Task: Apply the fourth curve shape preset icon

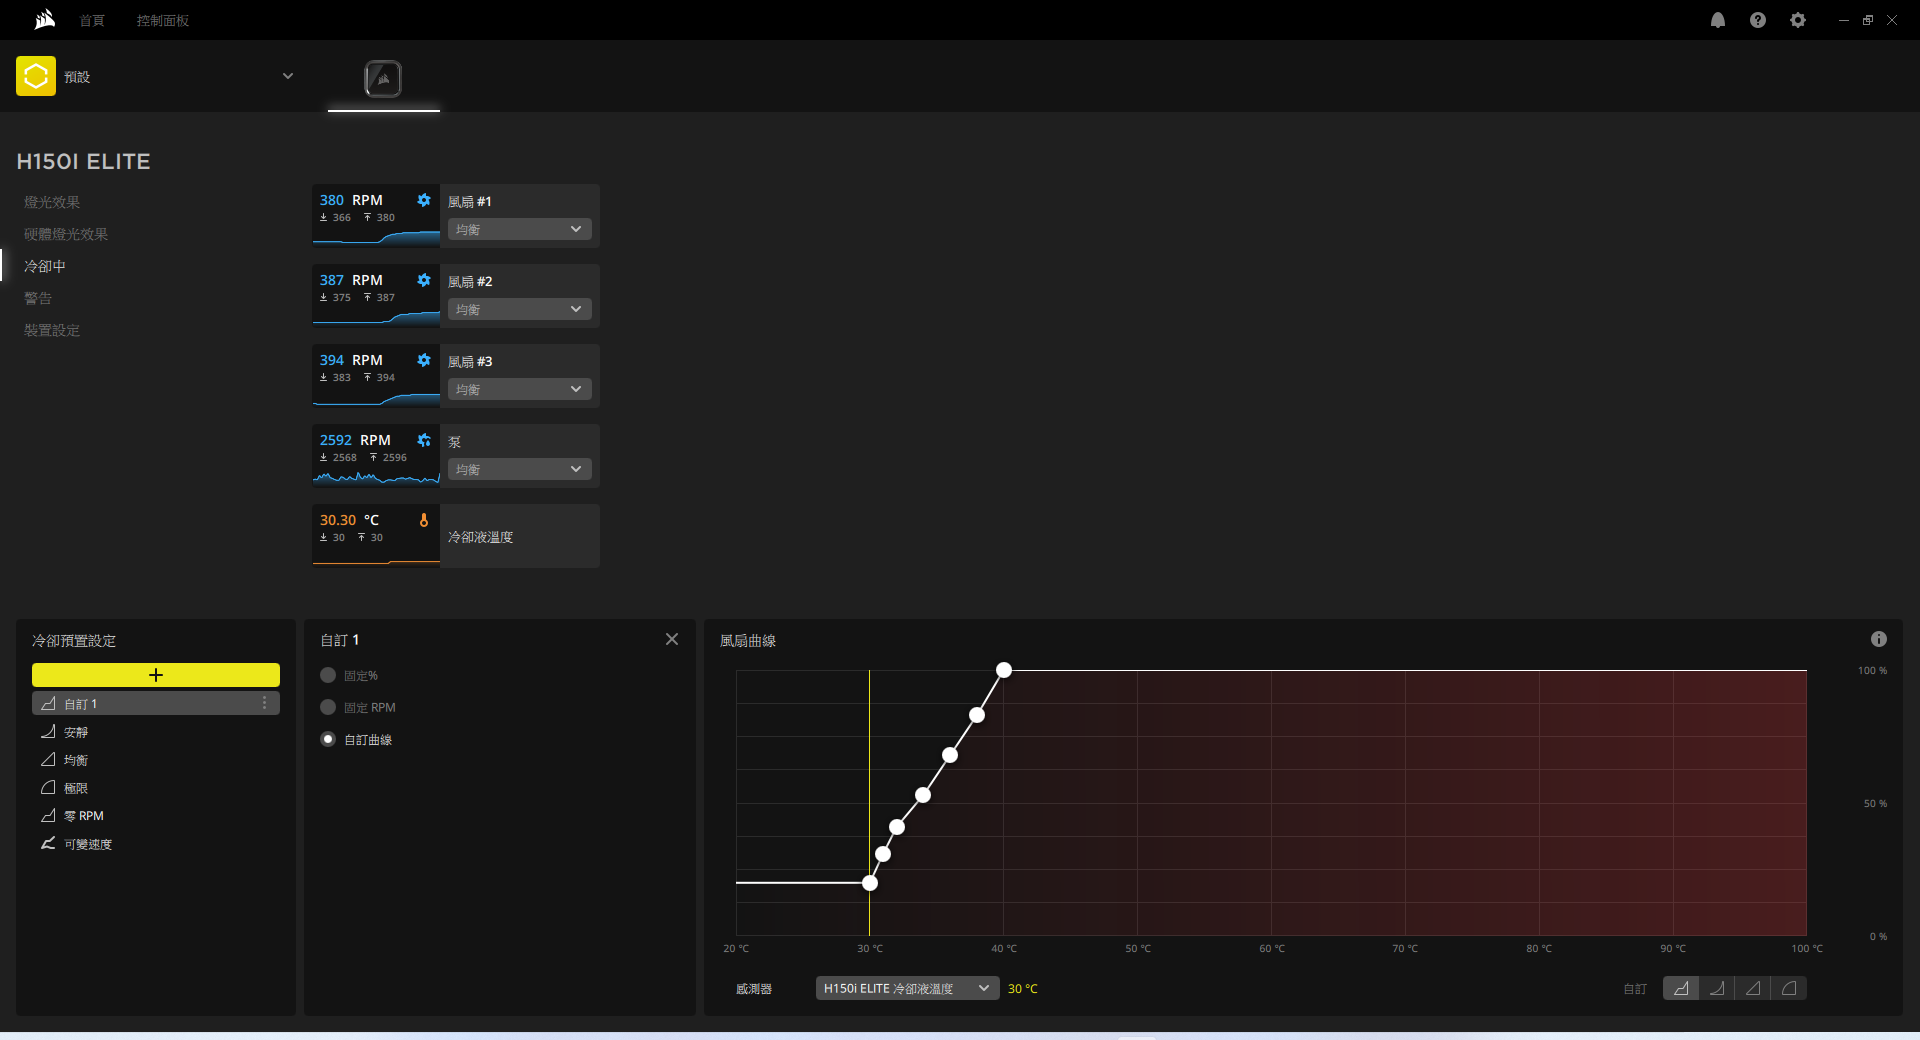Action: [x=1789, y=988]
